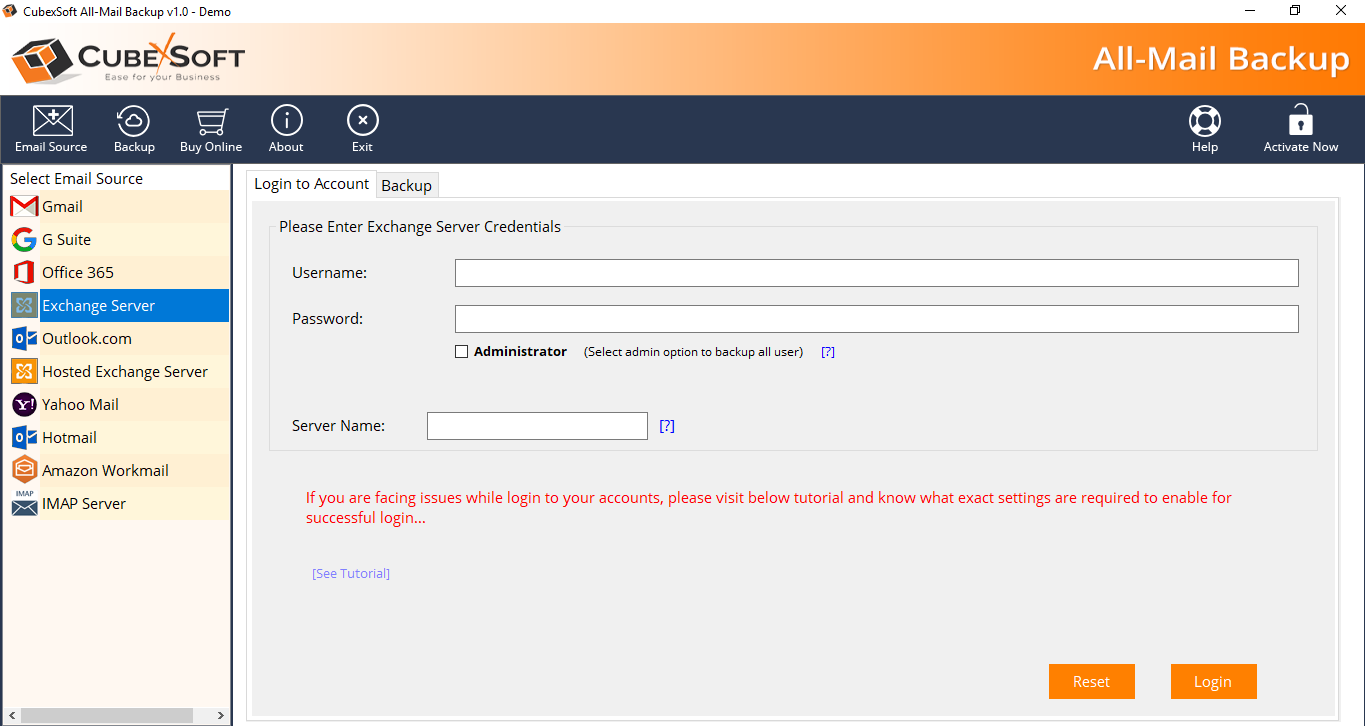Image resolution: width=1365 pixels, height=726 pixels.
Task: Enable the Administrator checkbox
Action: pos(461,351)
